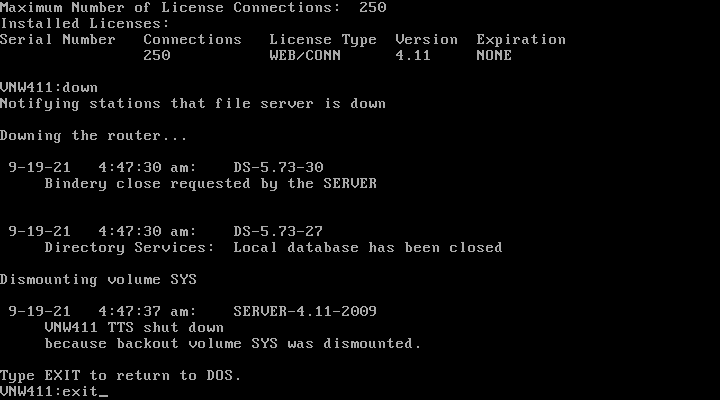Select the 'License Type' column header
Viewport: 720px width, 400px height.
tap(323, 40)
